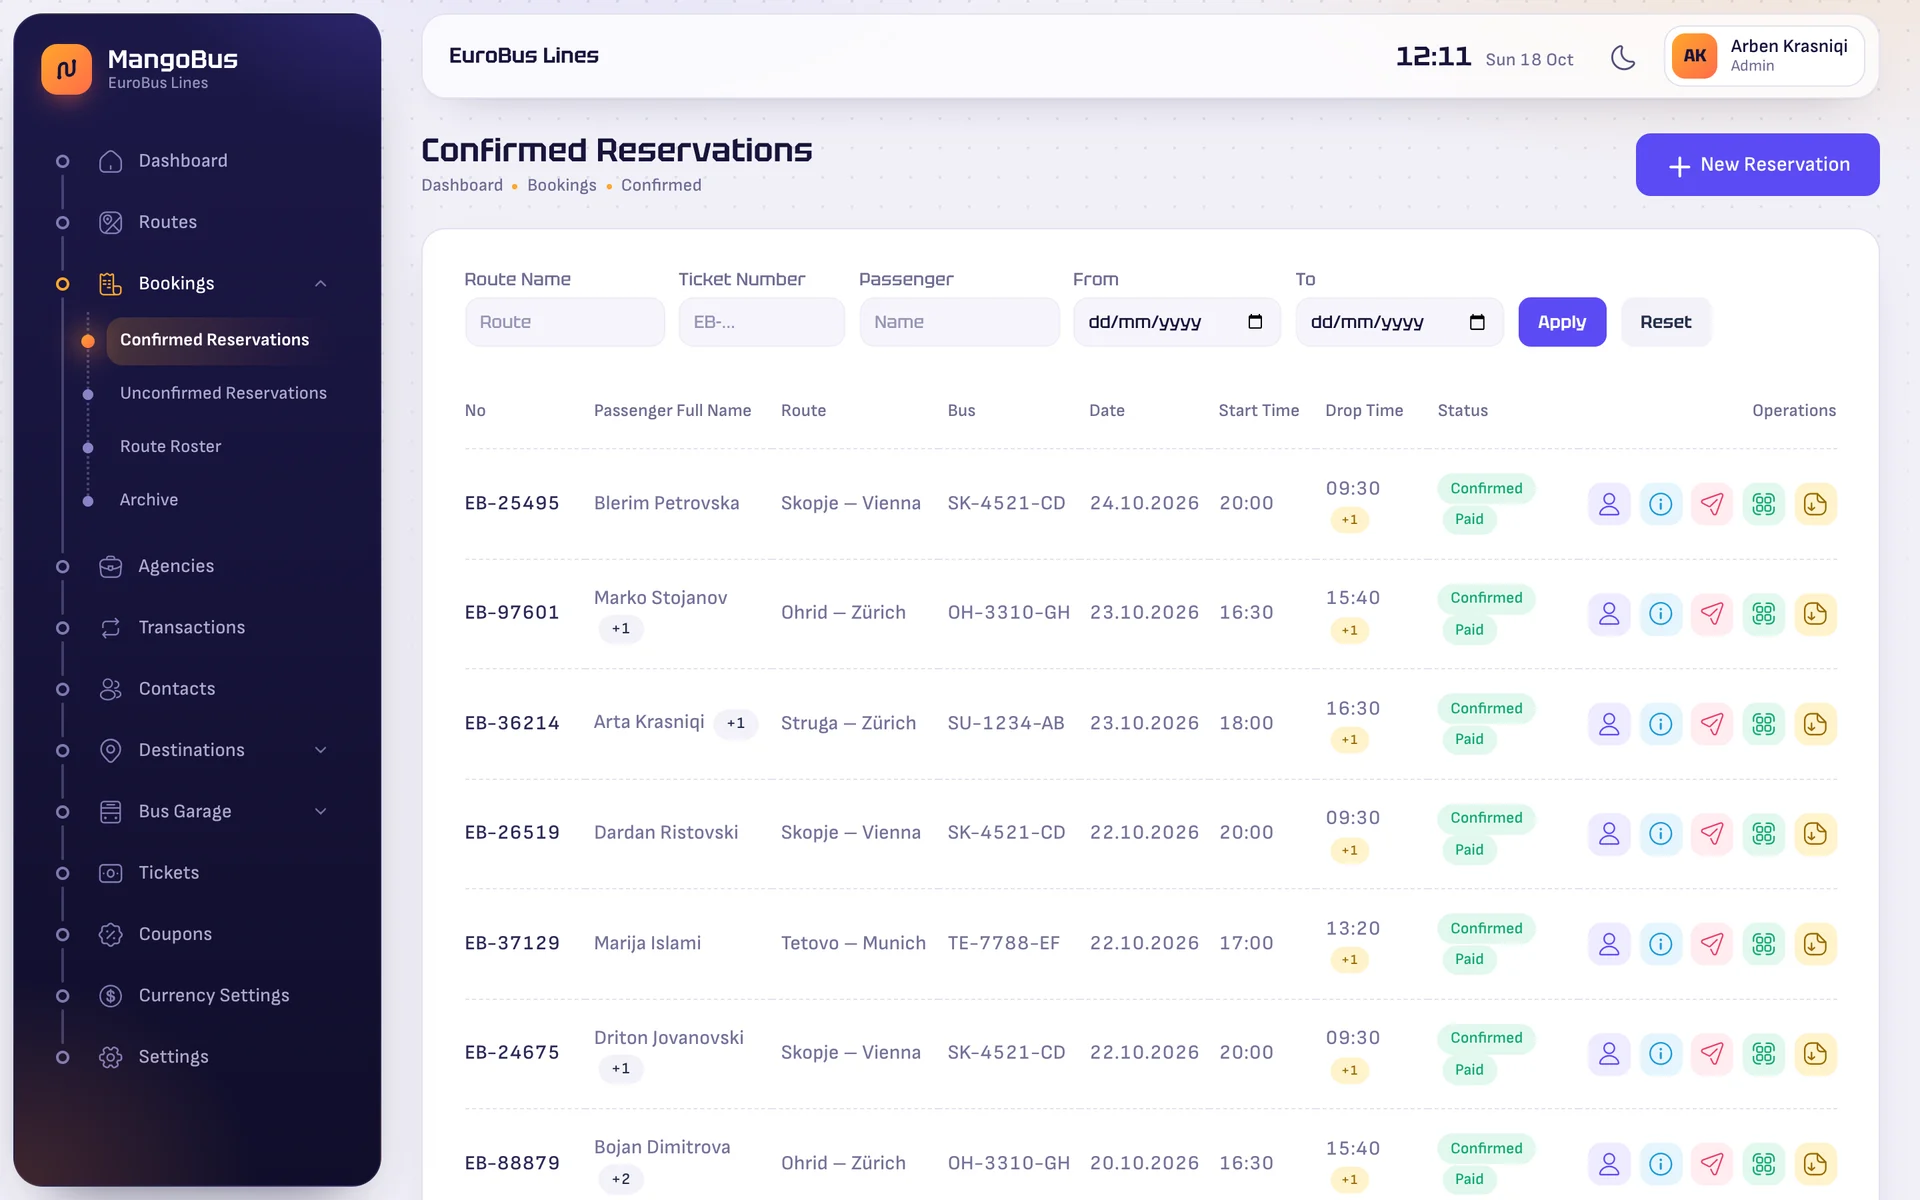Reset the reservation filters
The width and height of the screenshot is (1920, 1200).
[x=1665, y=322]
